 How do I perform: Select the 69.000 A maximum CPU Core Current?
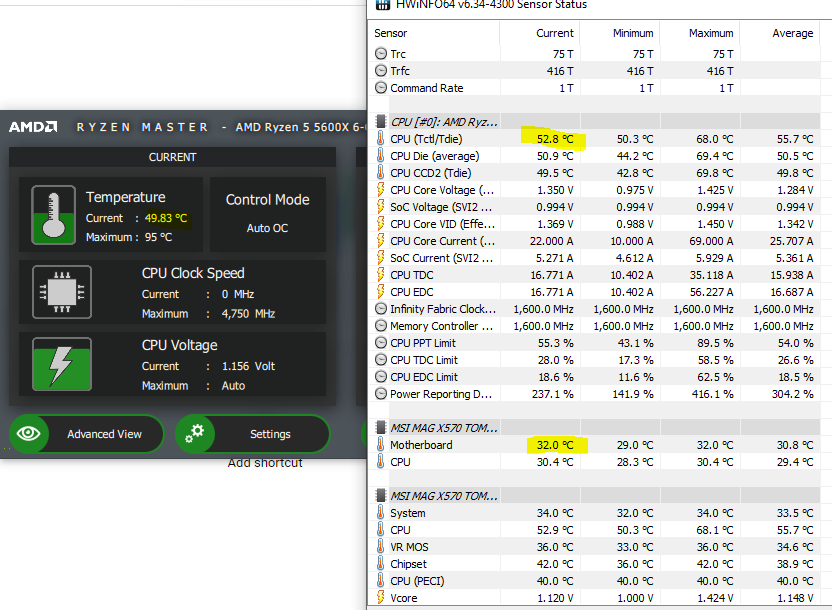711,241
